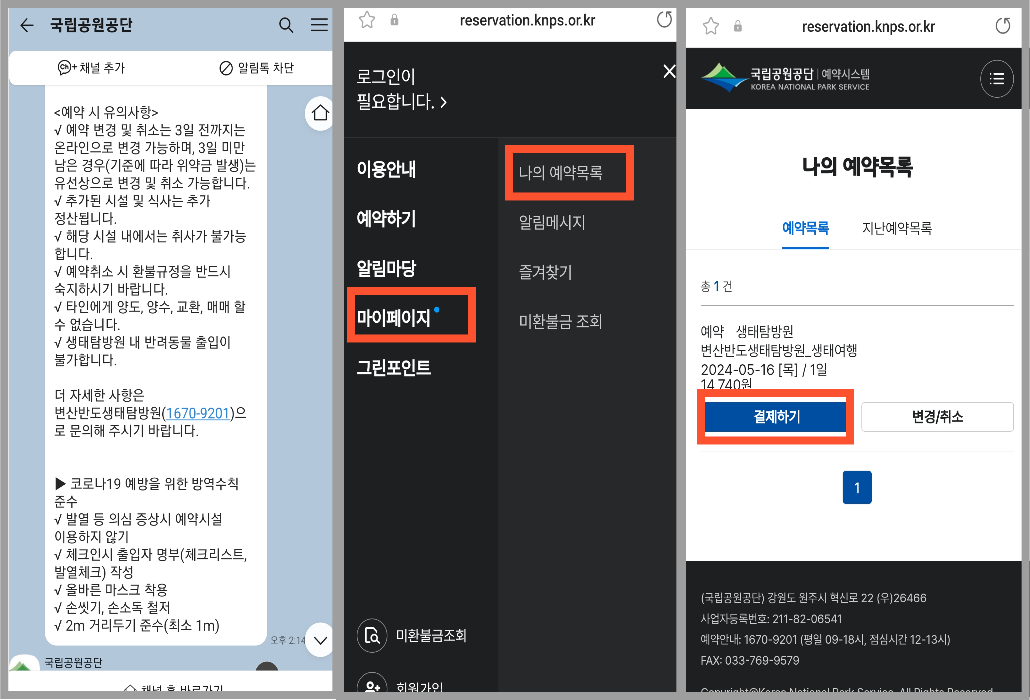Tap the 회원가입 person icon
Viewport: 1030px width, 700px height.
click(372, 683)
